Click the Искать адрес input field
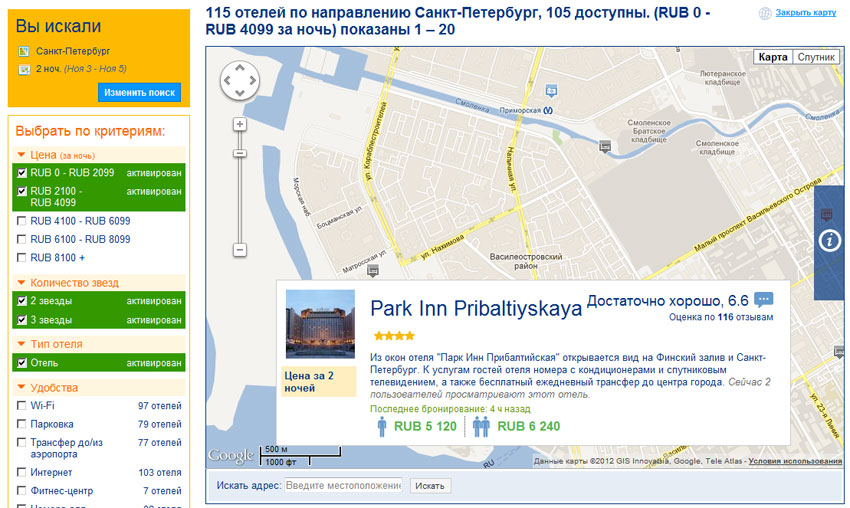Screen dimensions: 850x508 tap(343, 485)
